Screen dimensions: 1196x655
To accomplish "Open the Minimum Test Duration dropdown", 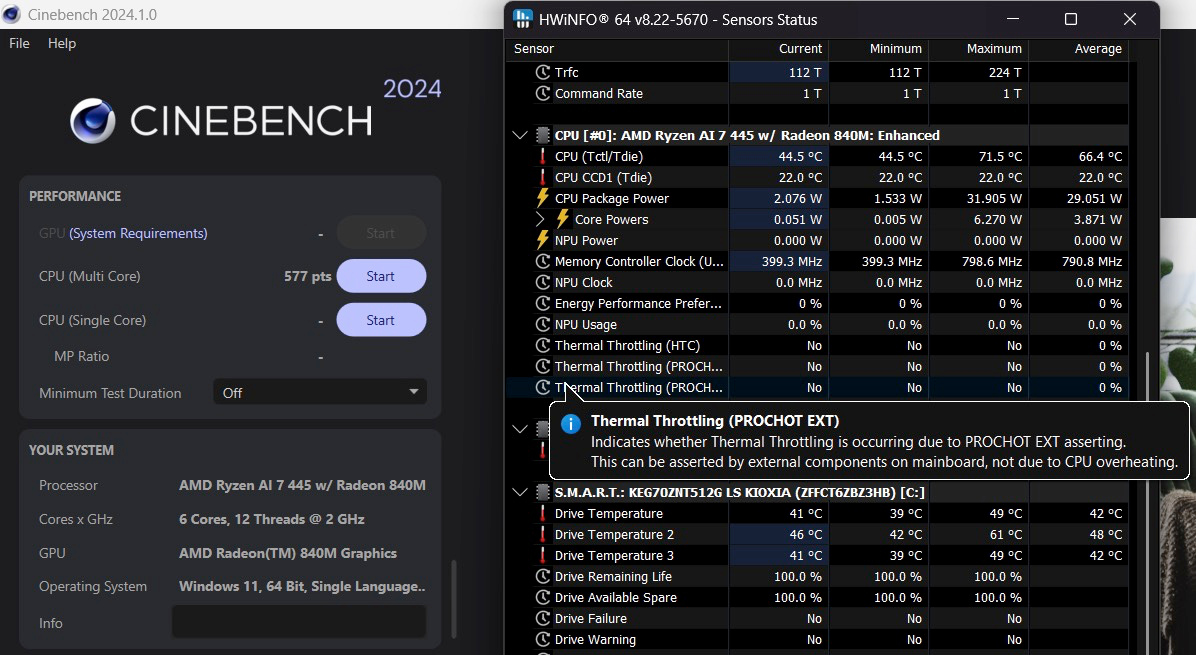I will (x=320, y=393).
